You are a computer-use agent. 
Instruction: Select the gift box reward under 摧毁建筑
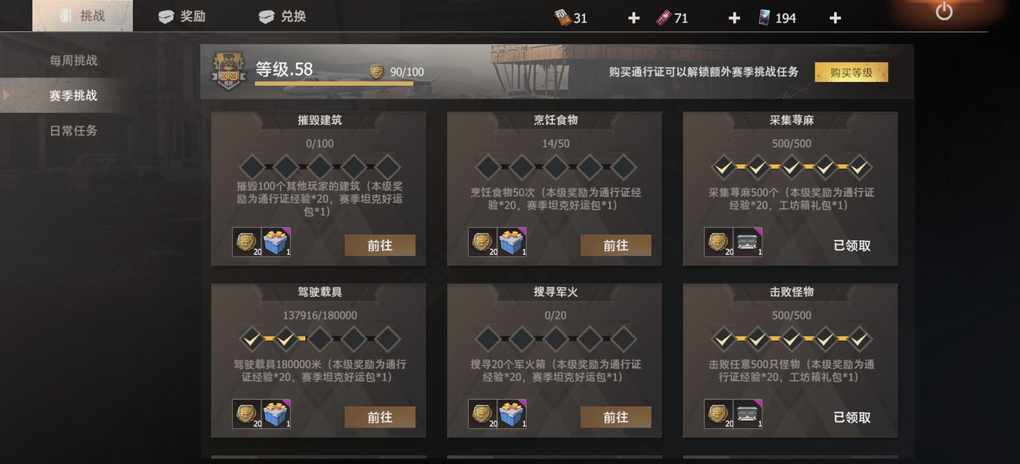coord(276,241)
